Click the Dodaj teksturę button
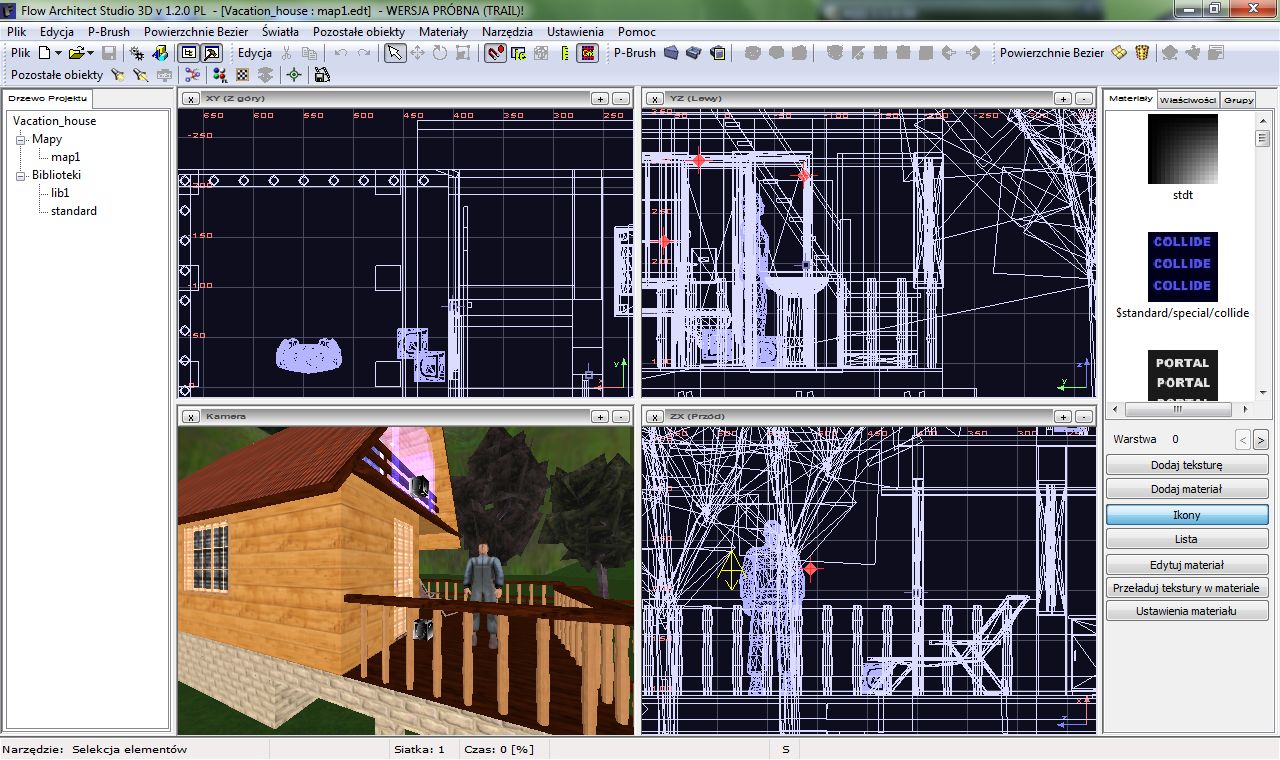1280x760 pixels. pos(1186,465)
